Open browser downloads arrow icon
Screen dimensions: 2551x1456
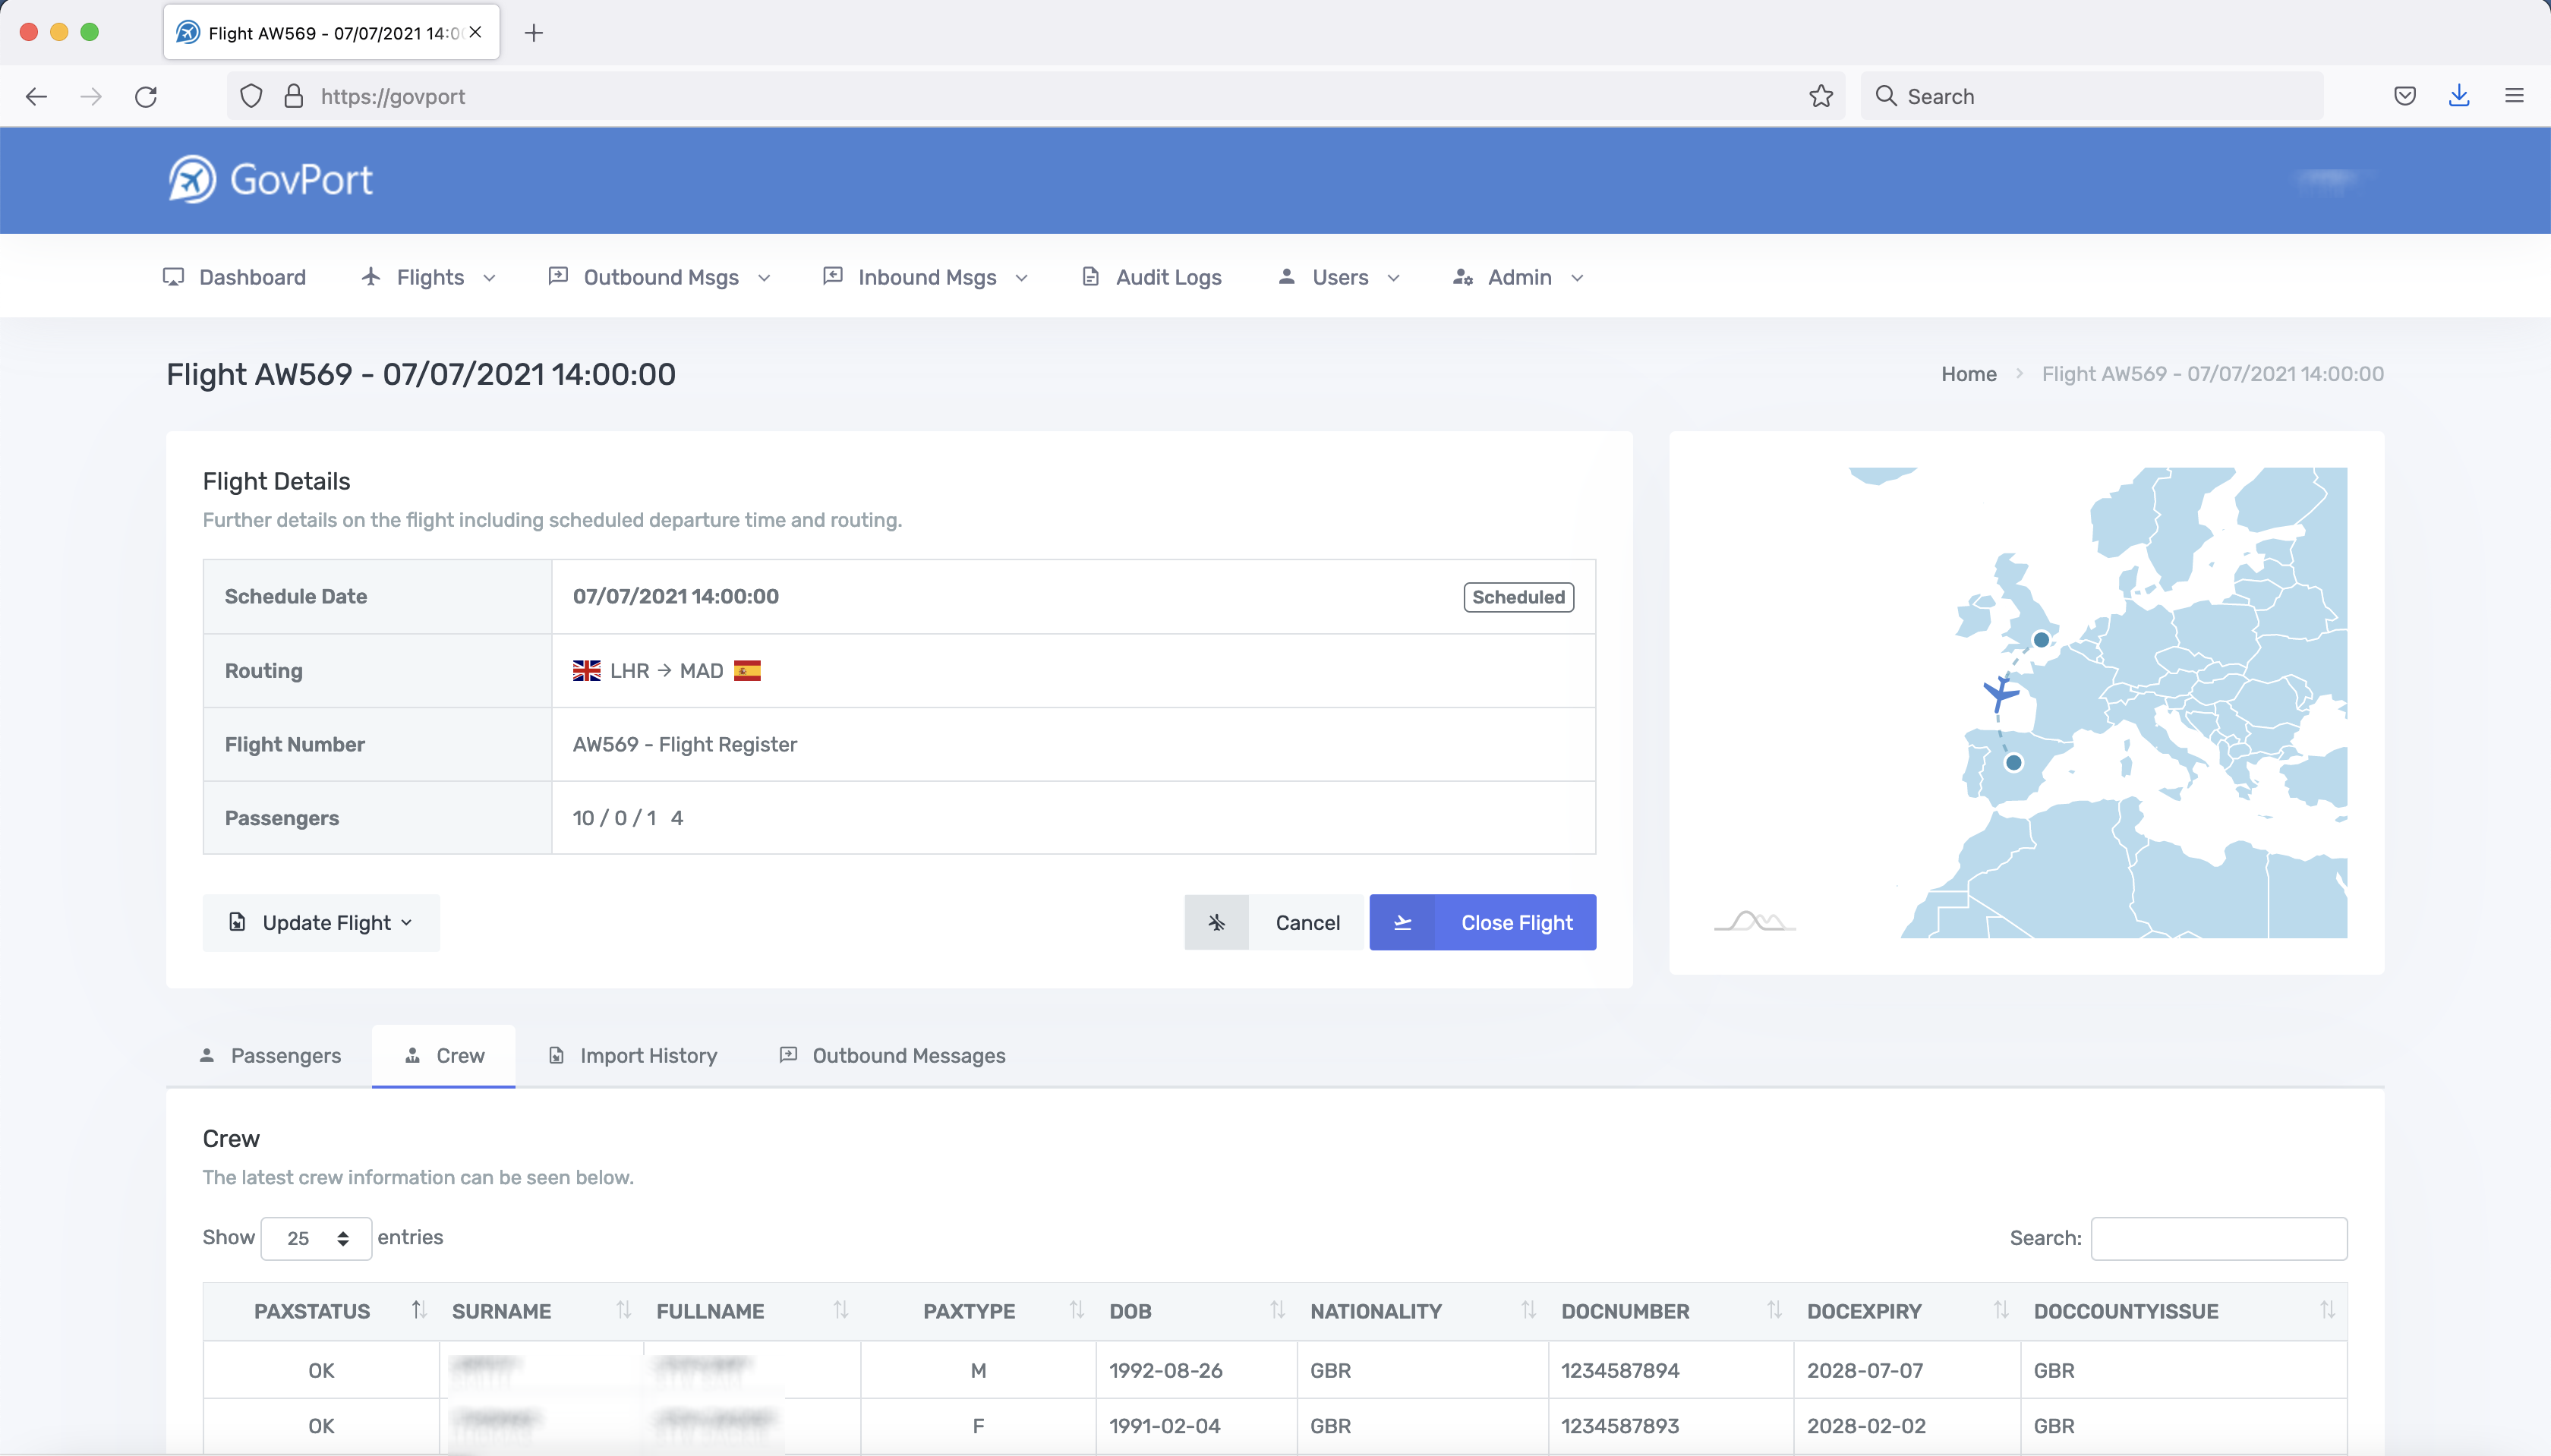click(2459, 96)
